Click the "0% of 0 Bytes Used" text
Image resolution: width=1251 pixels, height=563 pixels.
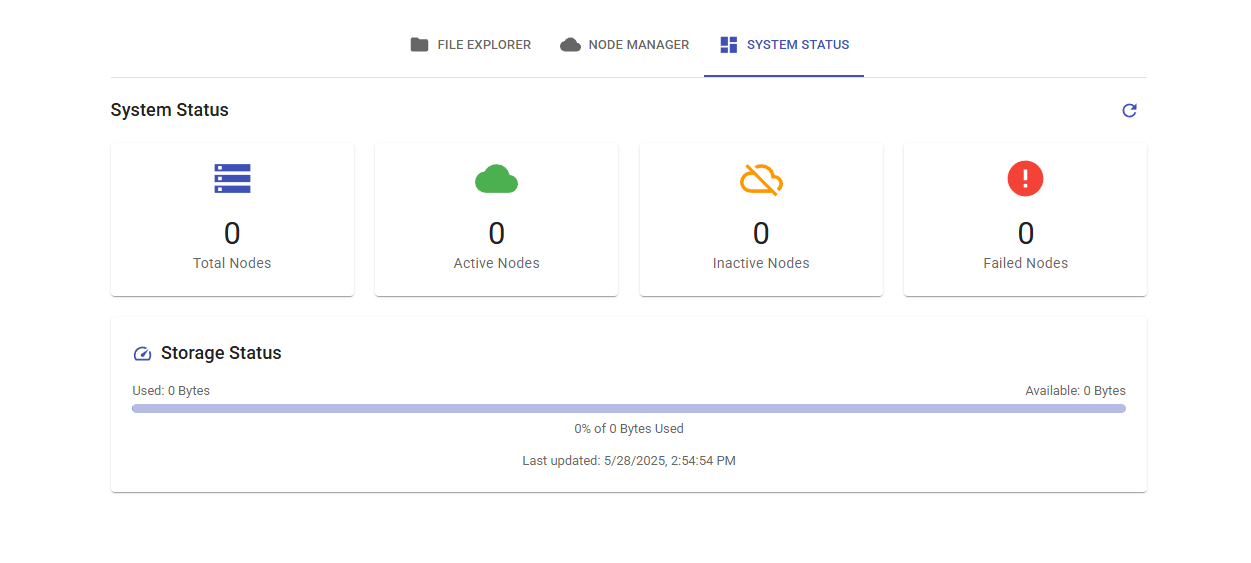[629, 429]
